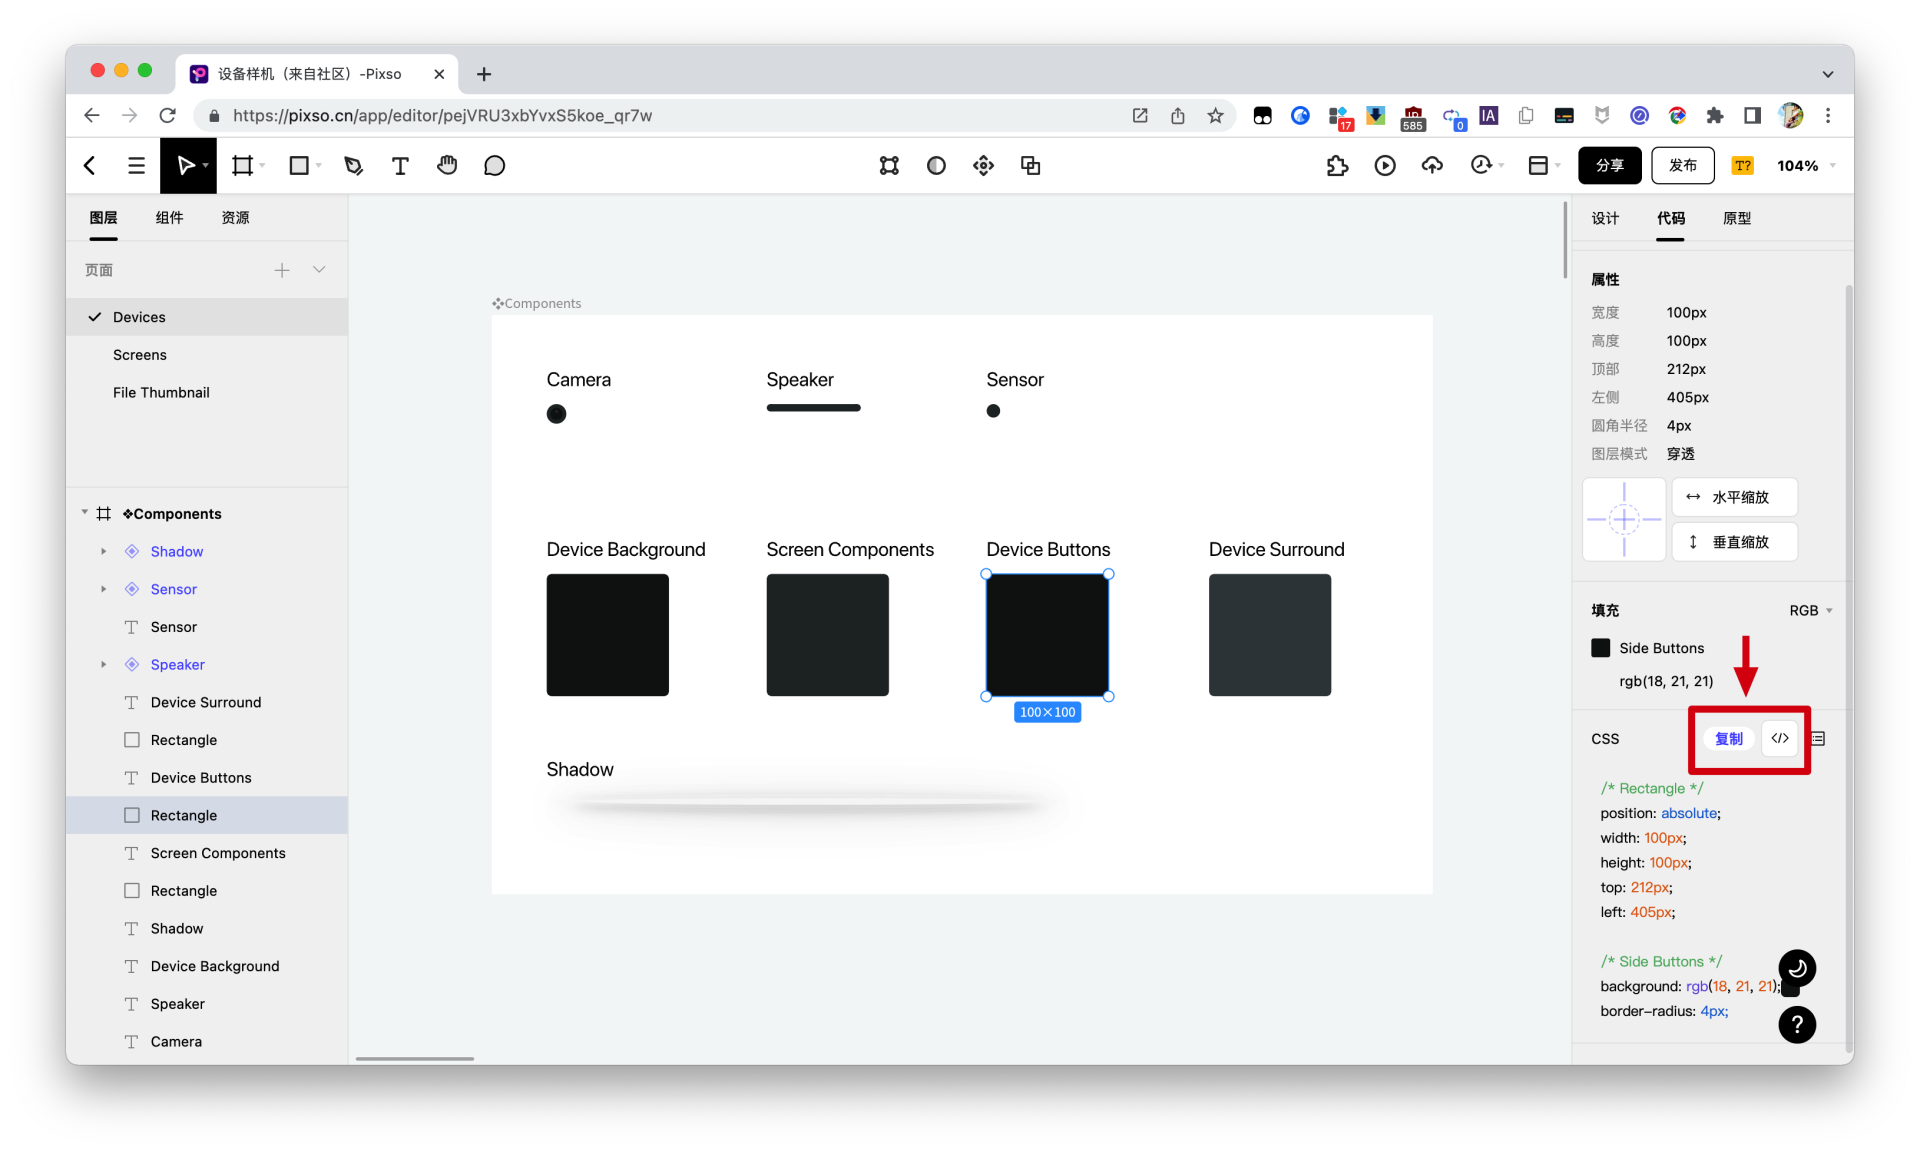Click the 复制 copy CSS button
This screenshot has width=1920, height=1152.
1728,738
